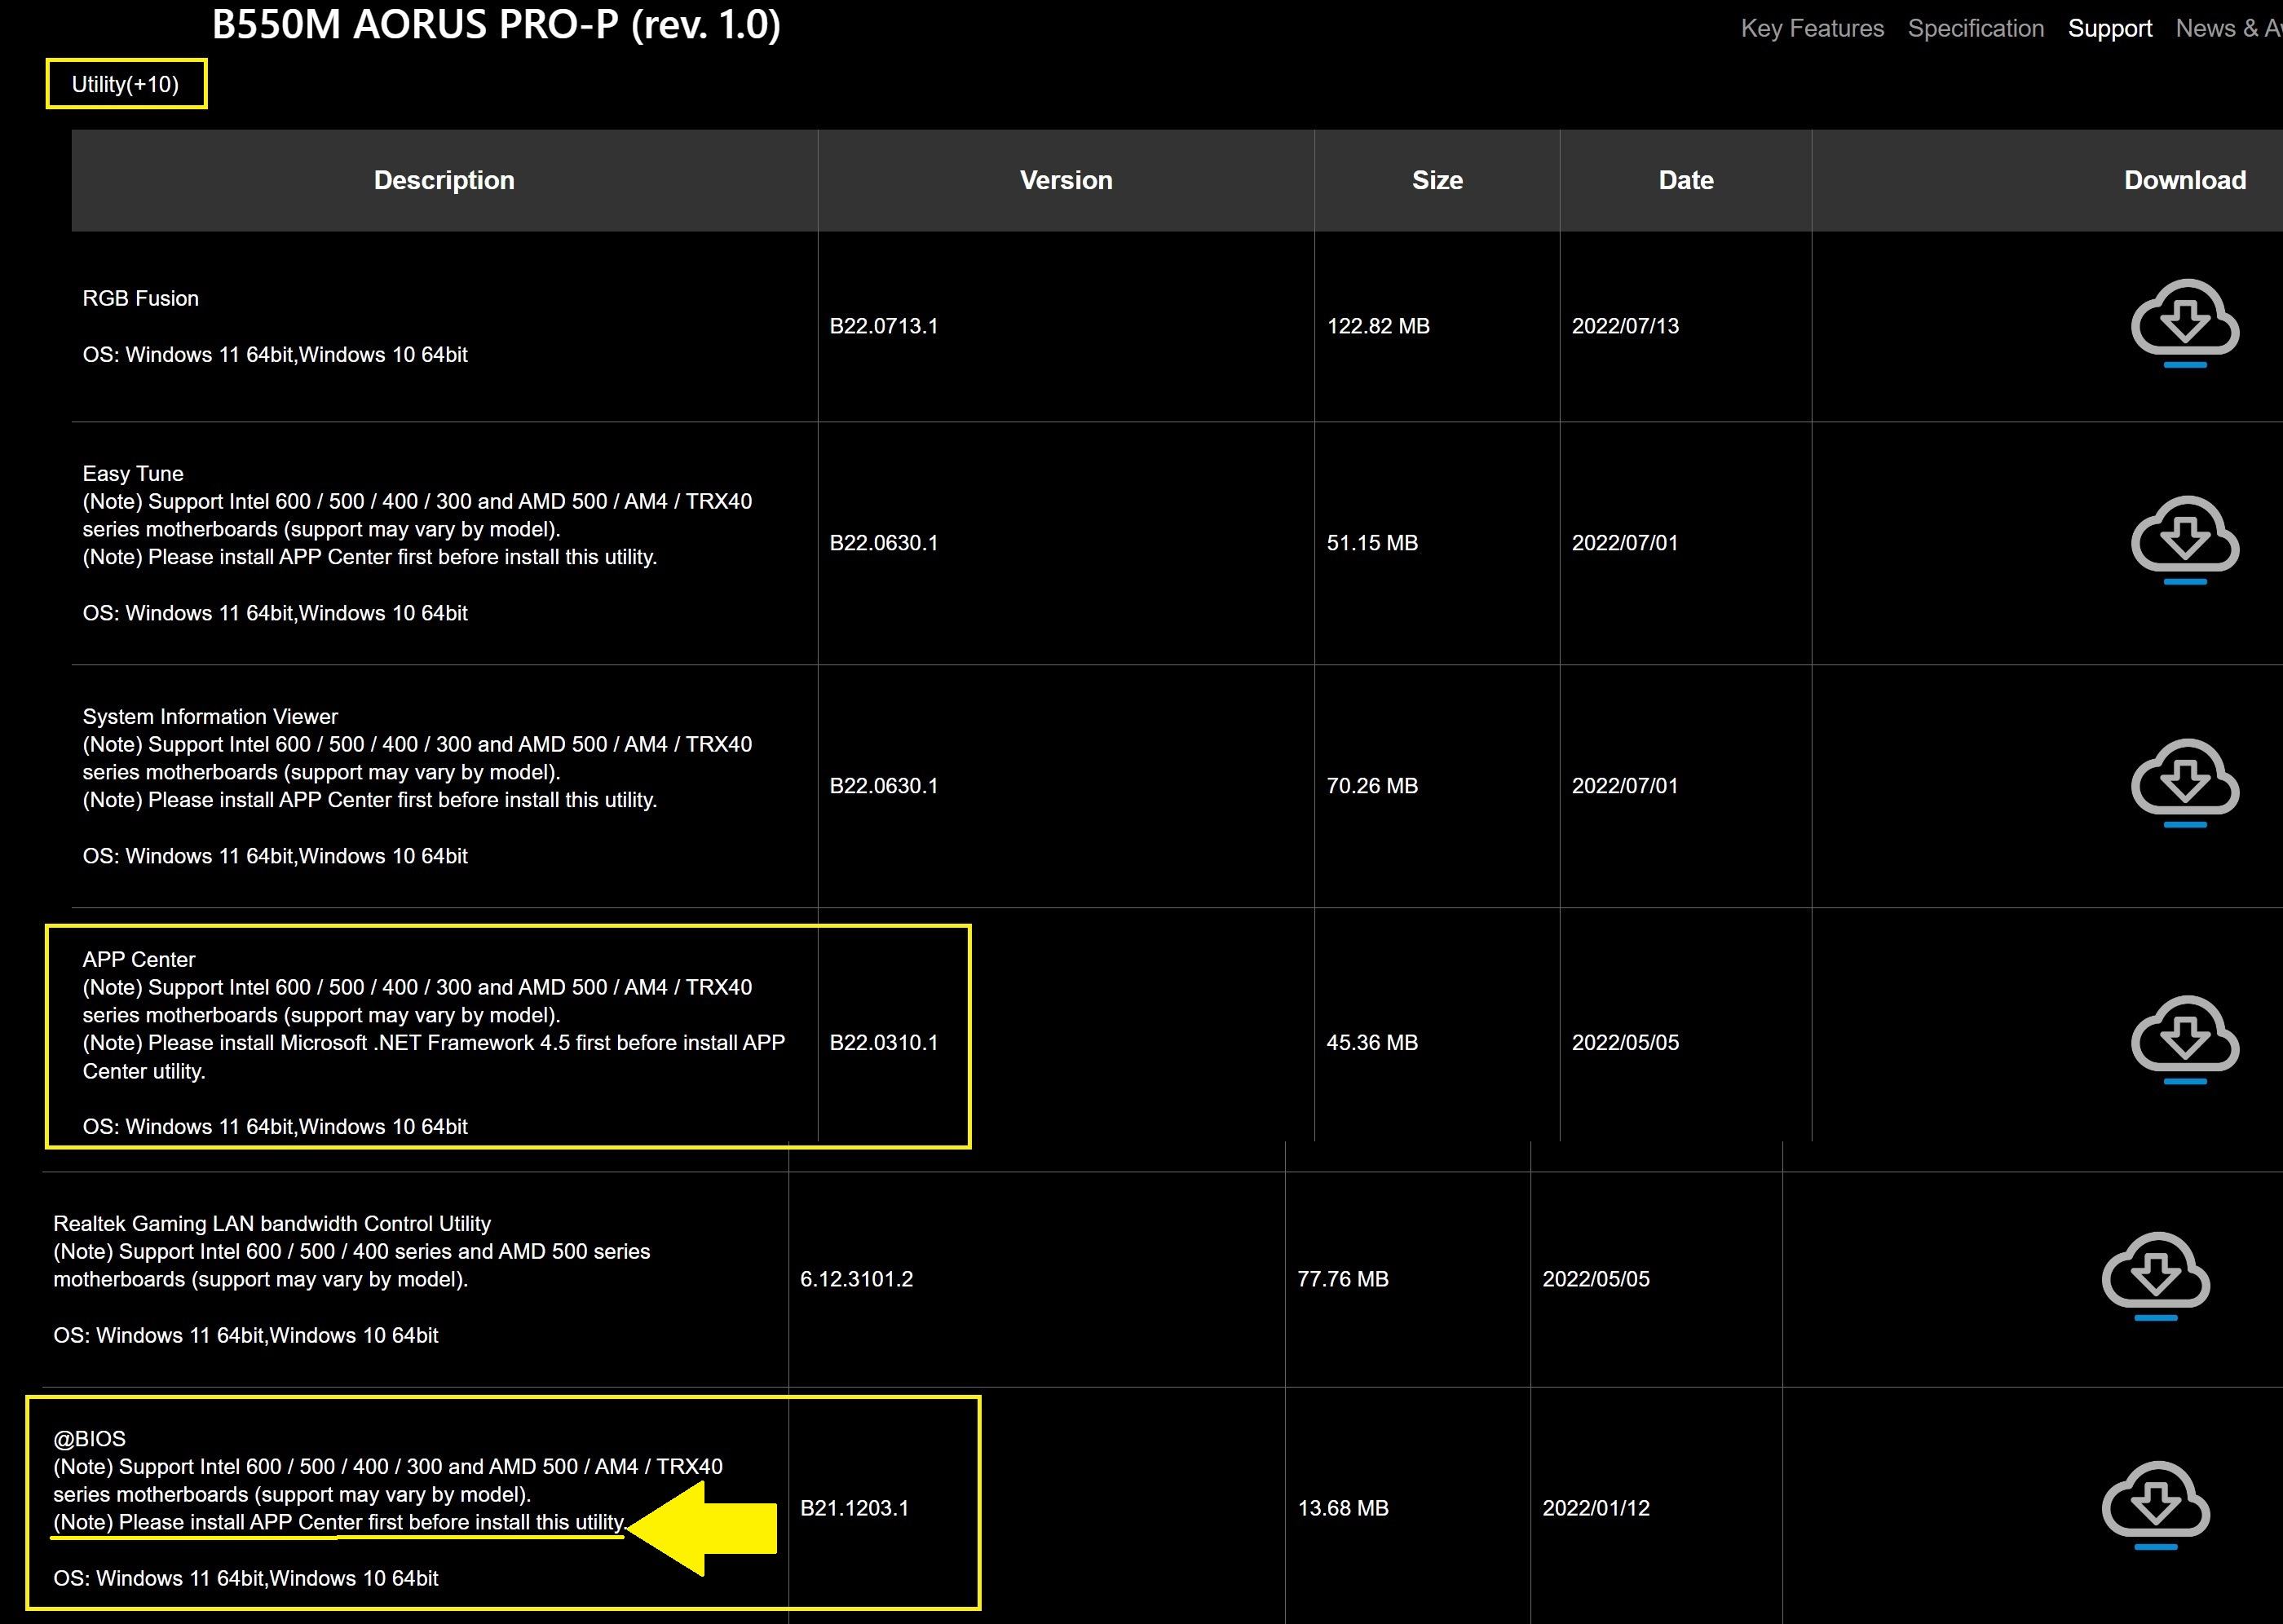2283x1624 pixels.
Task: Click the Download column header
Action: click(x=2185, y=180)
